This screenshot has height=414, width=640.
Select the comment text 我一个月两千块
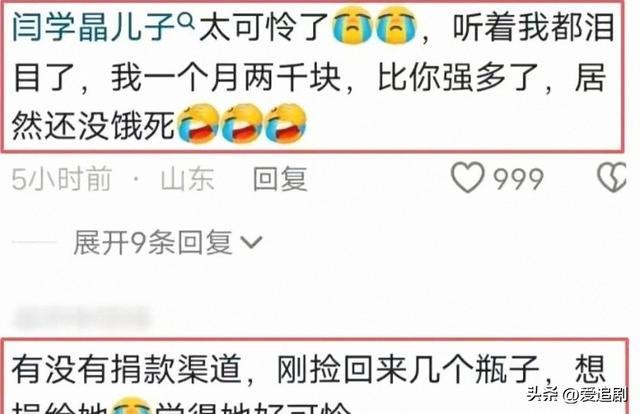tap(226, 77)
